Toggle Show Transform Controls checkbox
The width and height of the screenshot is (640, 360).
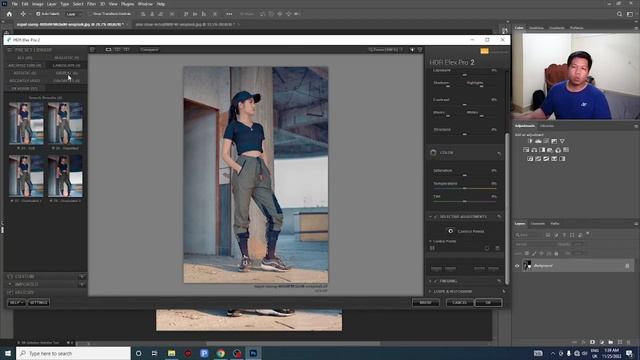91,14
